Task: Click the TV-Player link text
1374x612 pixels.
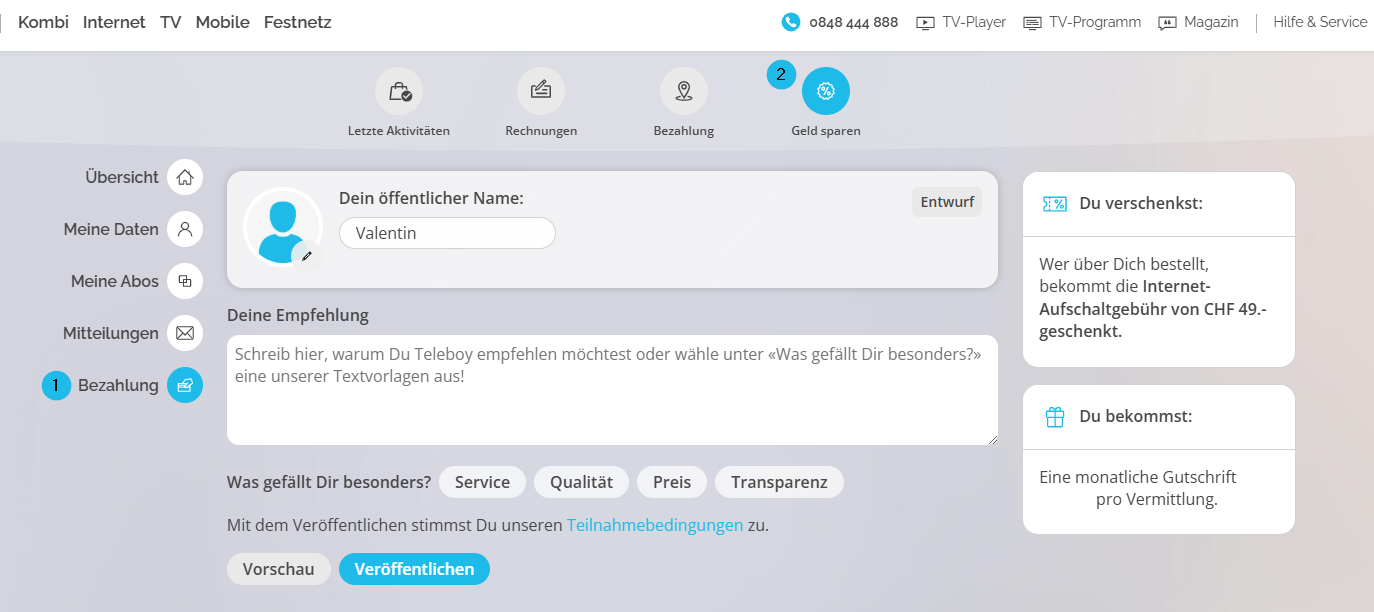Action: 974,22
